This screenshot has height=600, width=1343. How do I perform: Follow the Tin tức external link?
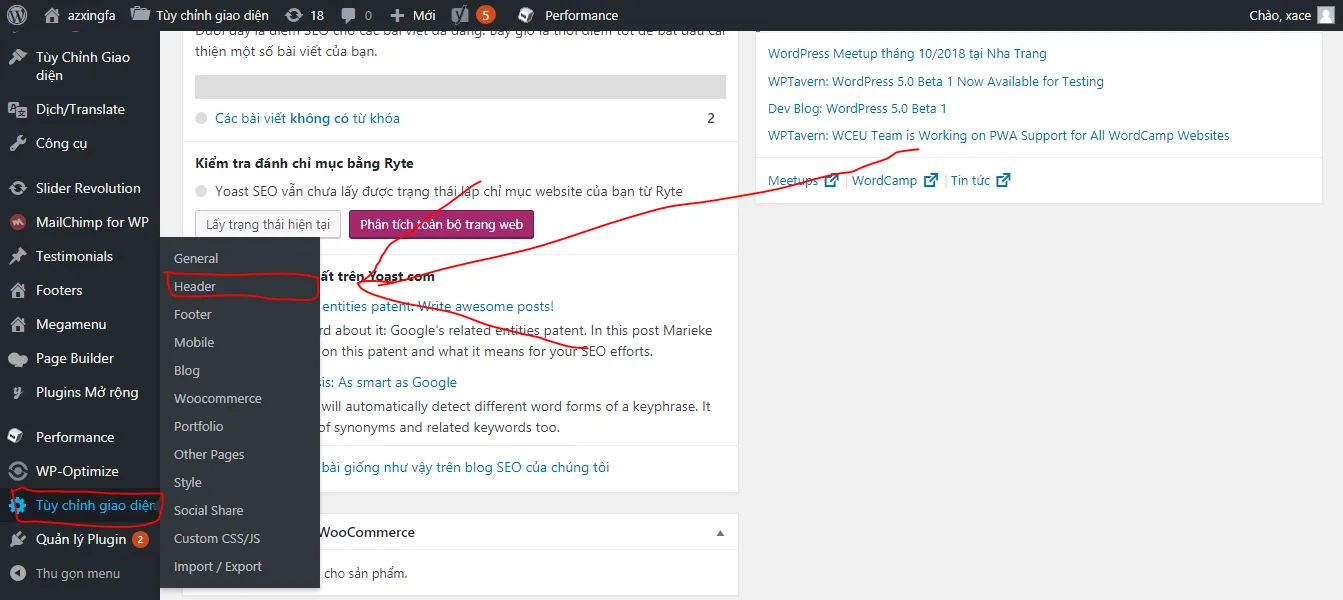(981, 180)
